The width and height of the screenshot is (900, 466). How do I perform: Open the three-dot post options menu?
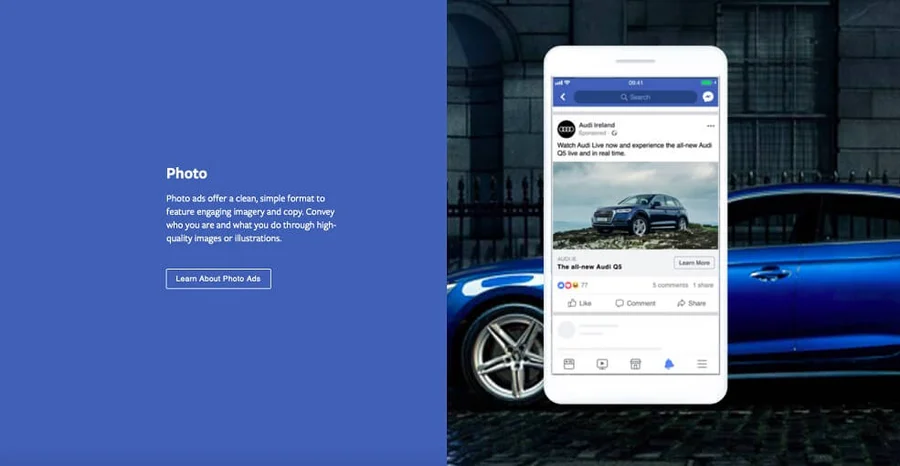(710, 126)
